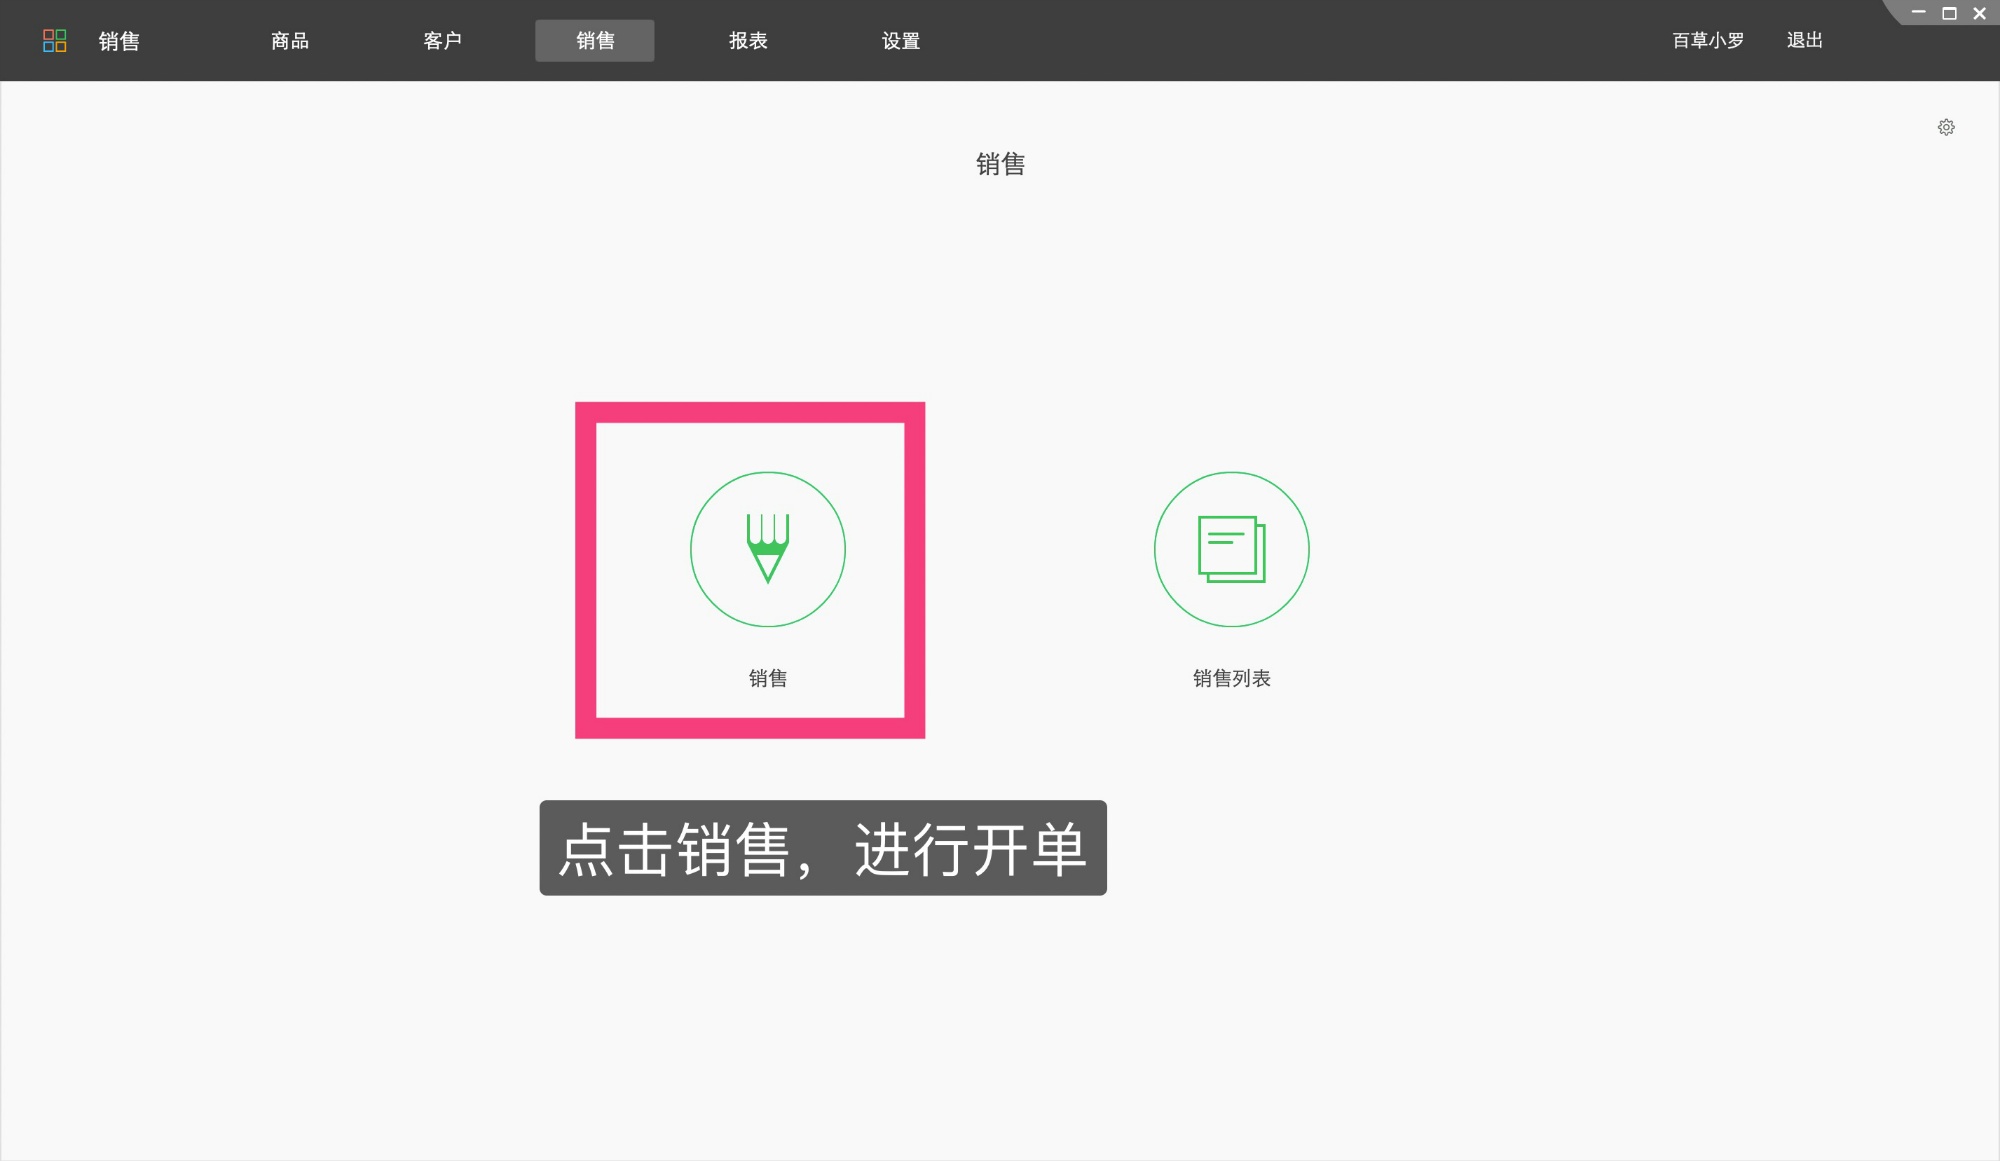Click the 百草小罗 user account label
This screenshot has width=2000, height=1161.
point(1706,40)
